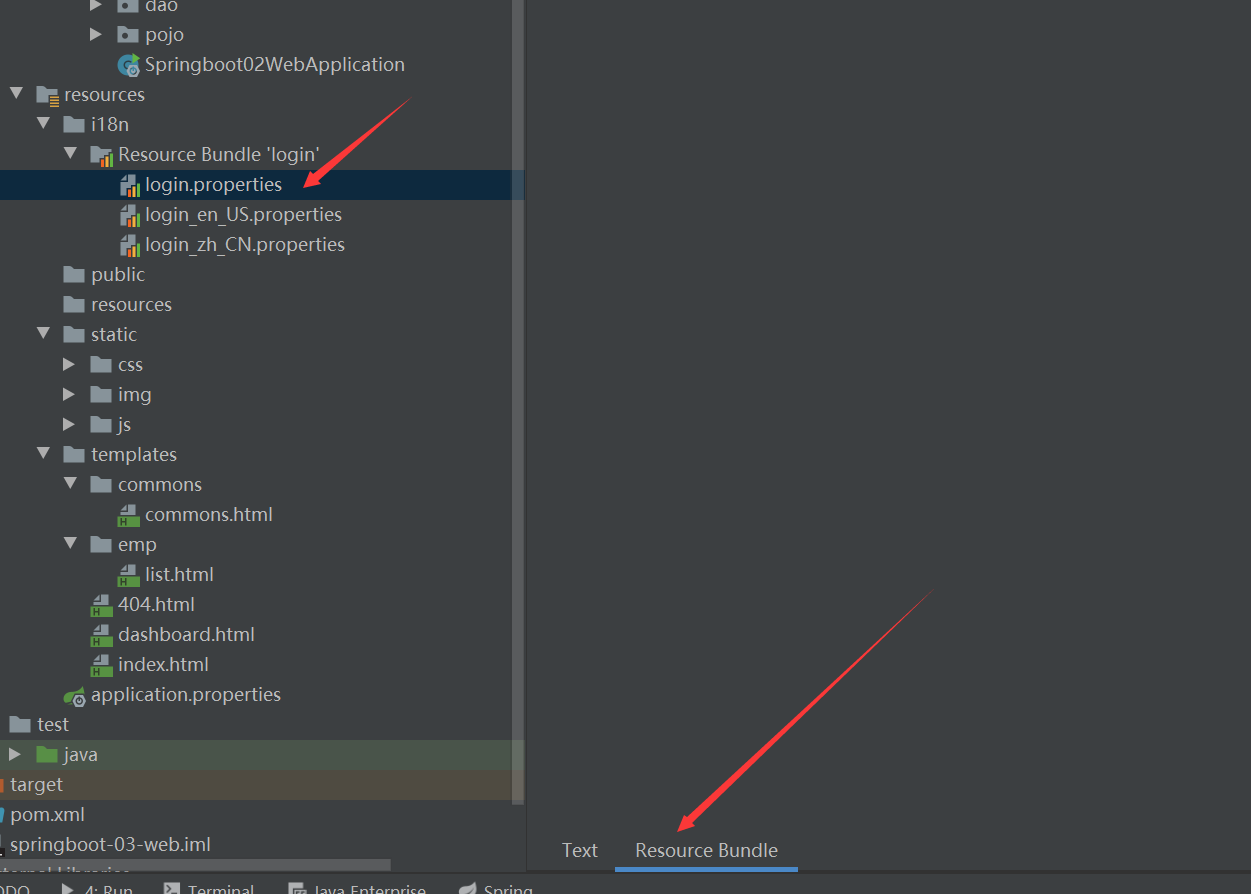The height and width of the screenshot is (894, 1251).
Task: Expand the test java folder
Action: pos(15,754)
